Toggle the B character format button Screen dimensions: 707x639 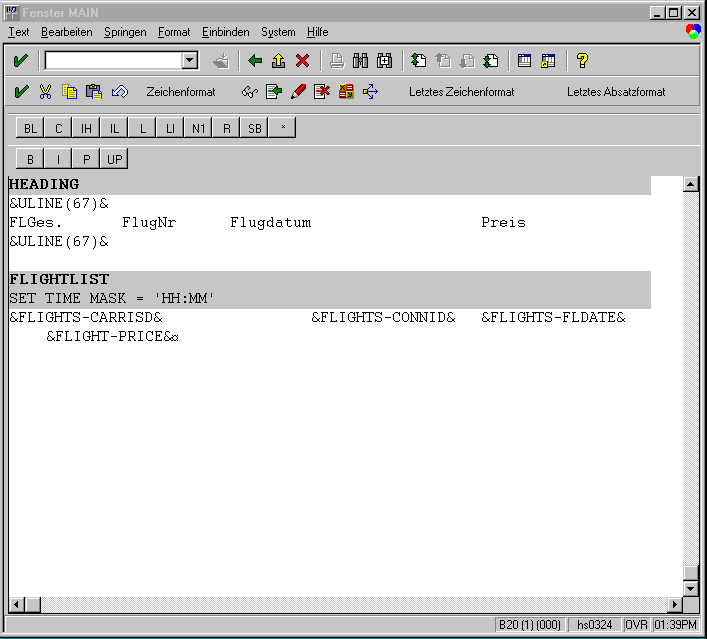click(31, 159)
